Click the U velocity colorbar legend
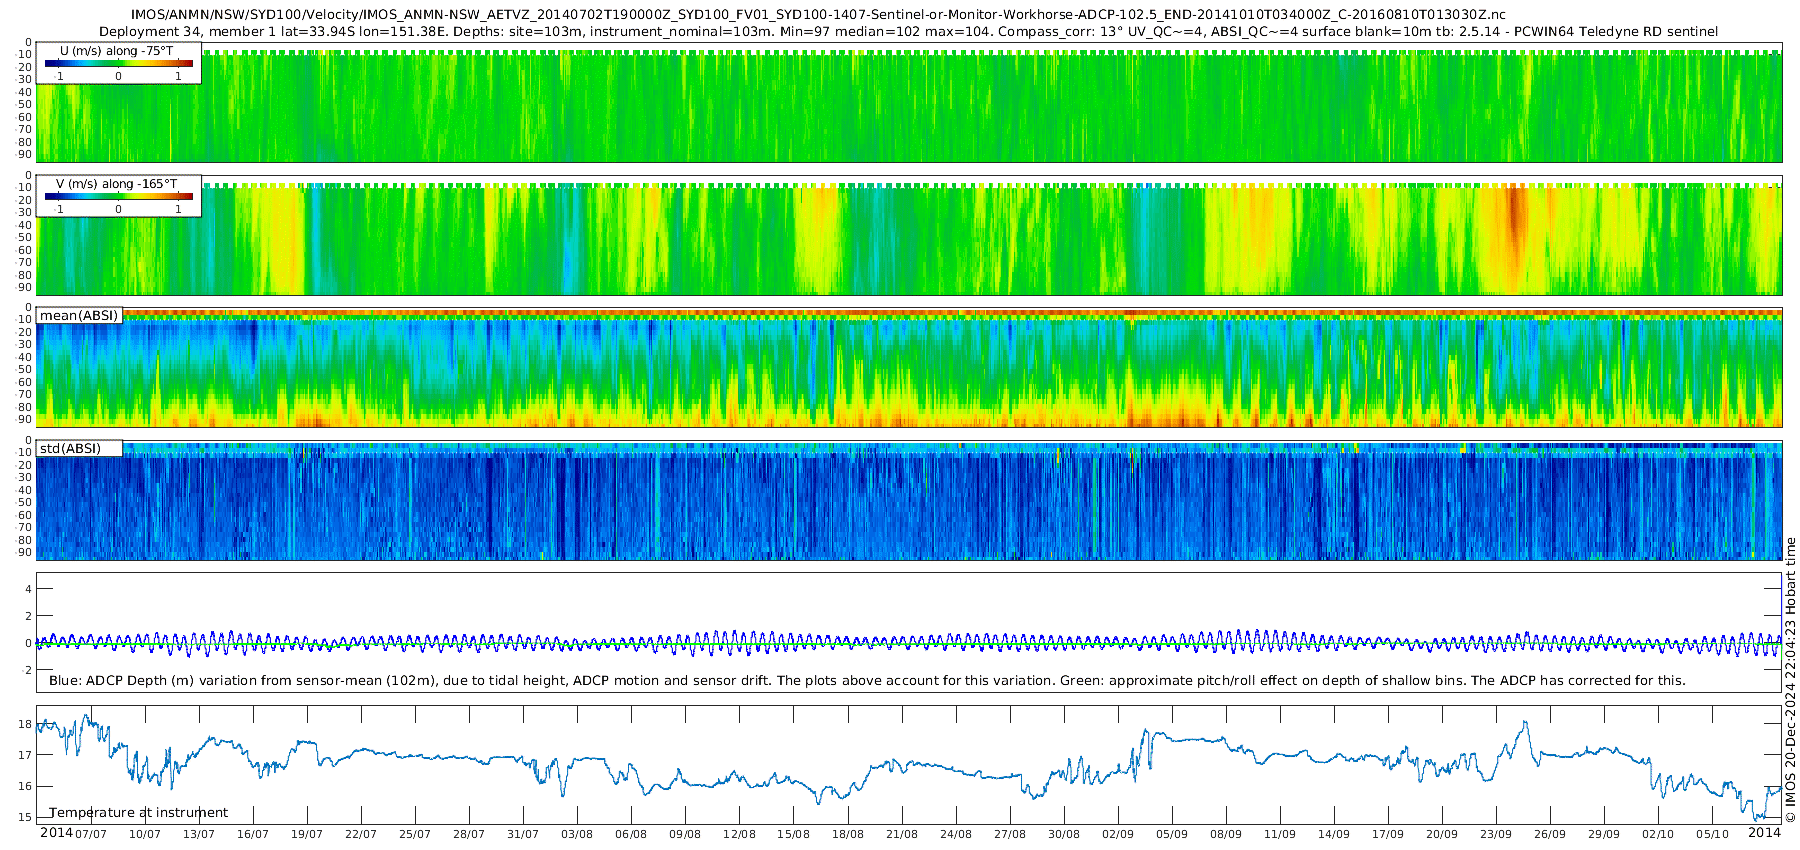1800x850 pixels. tap(118, 63)
